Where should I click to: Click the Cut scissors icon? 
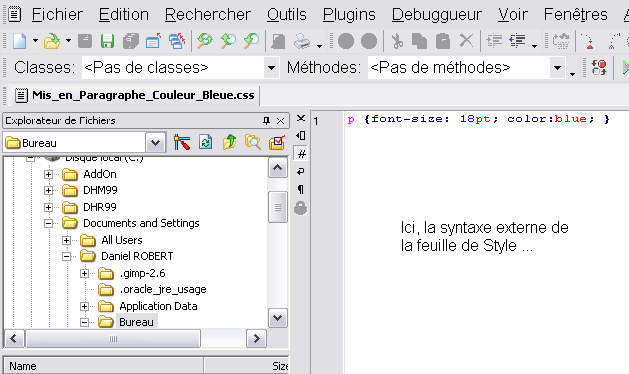coord(397,41)
